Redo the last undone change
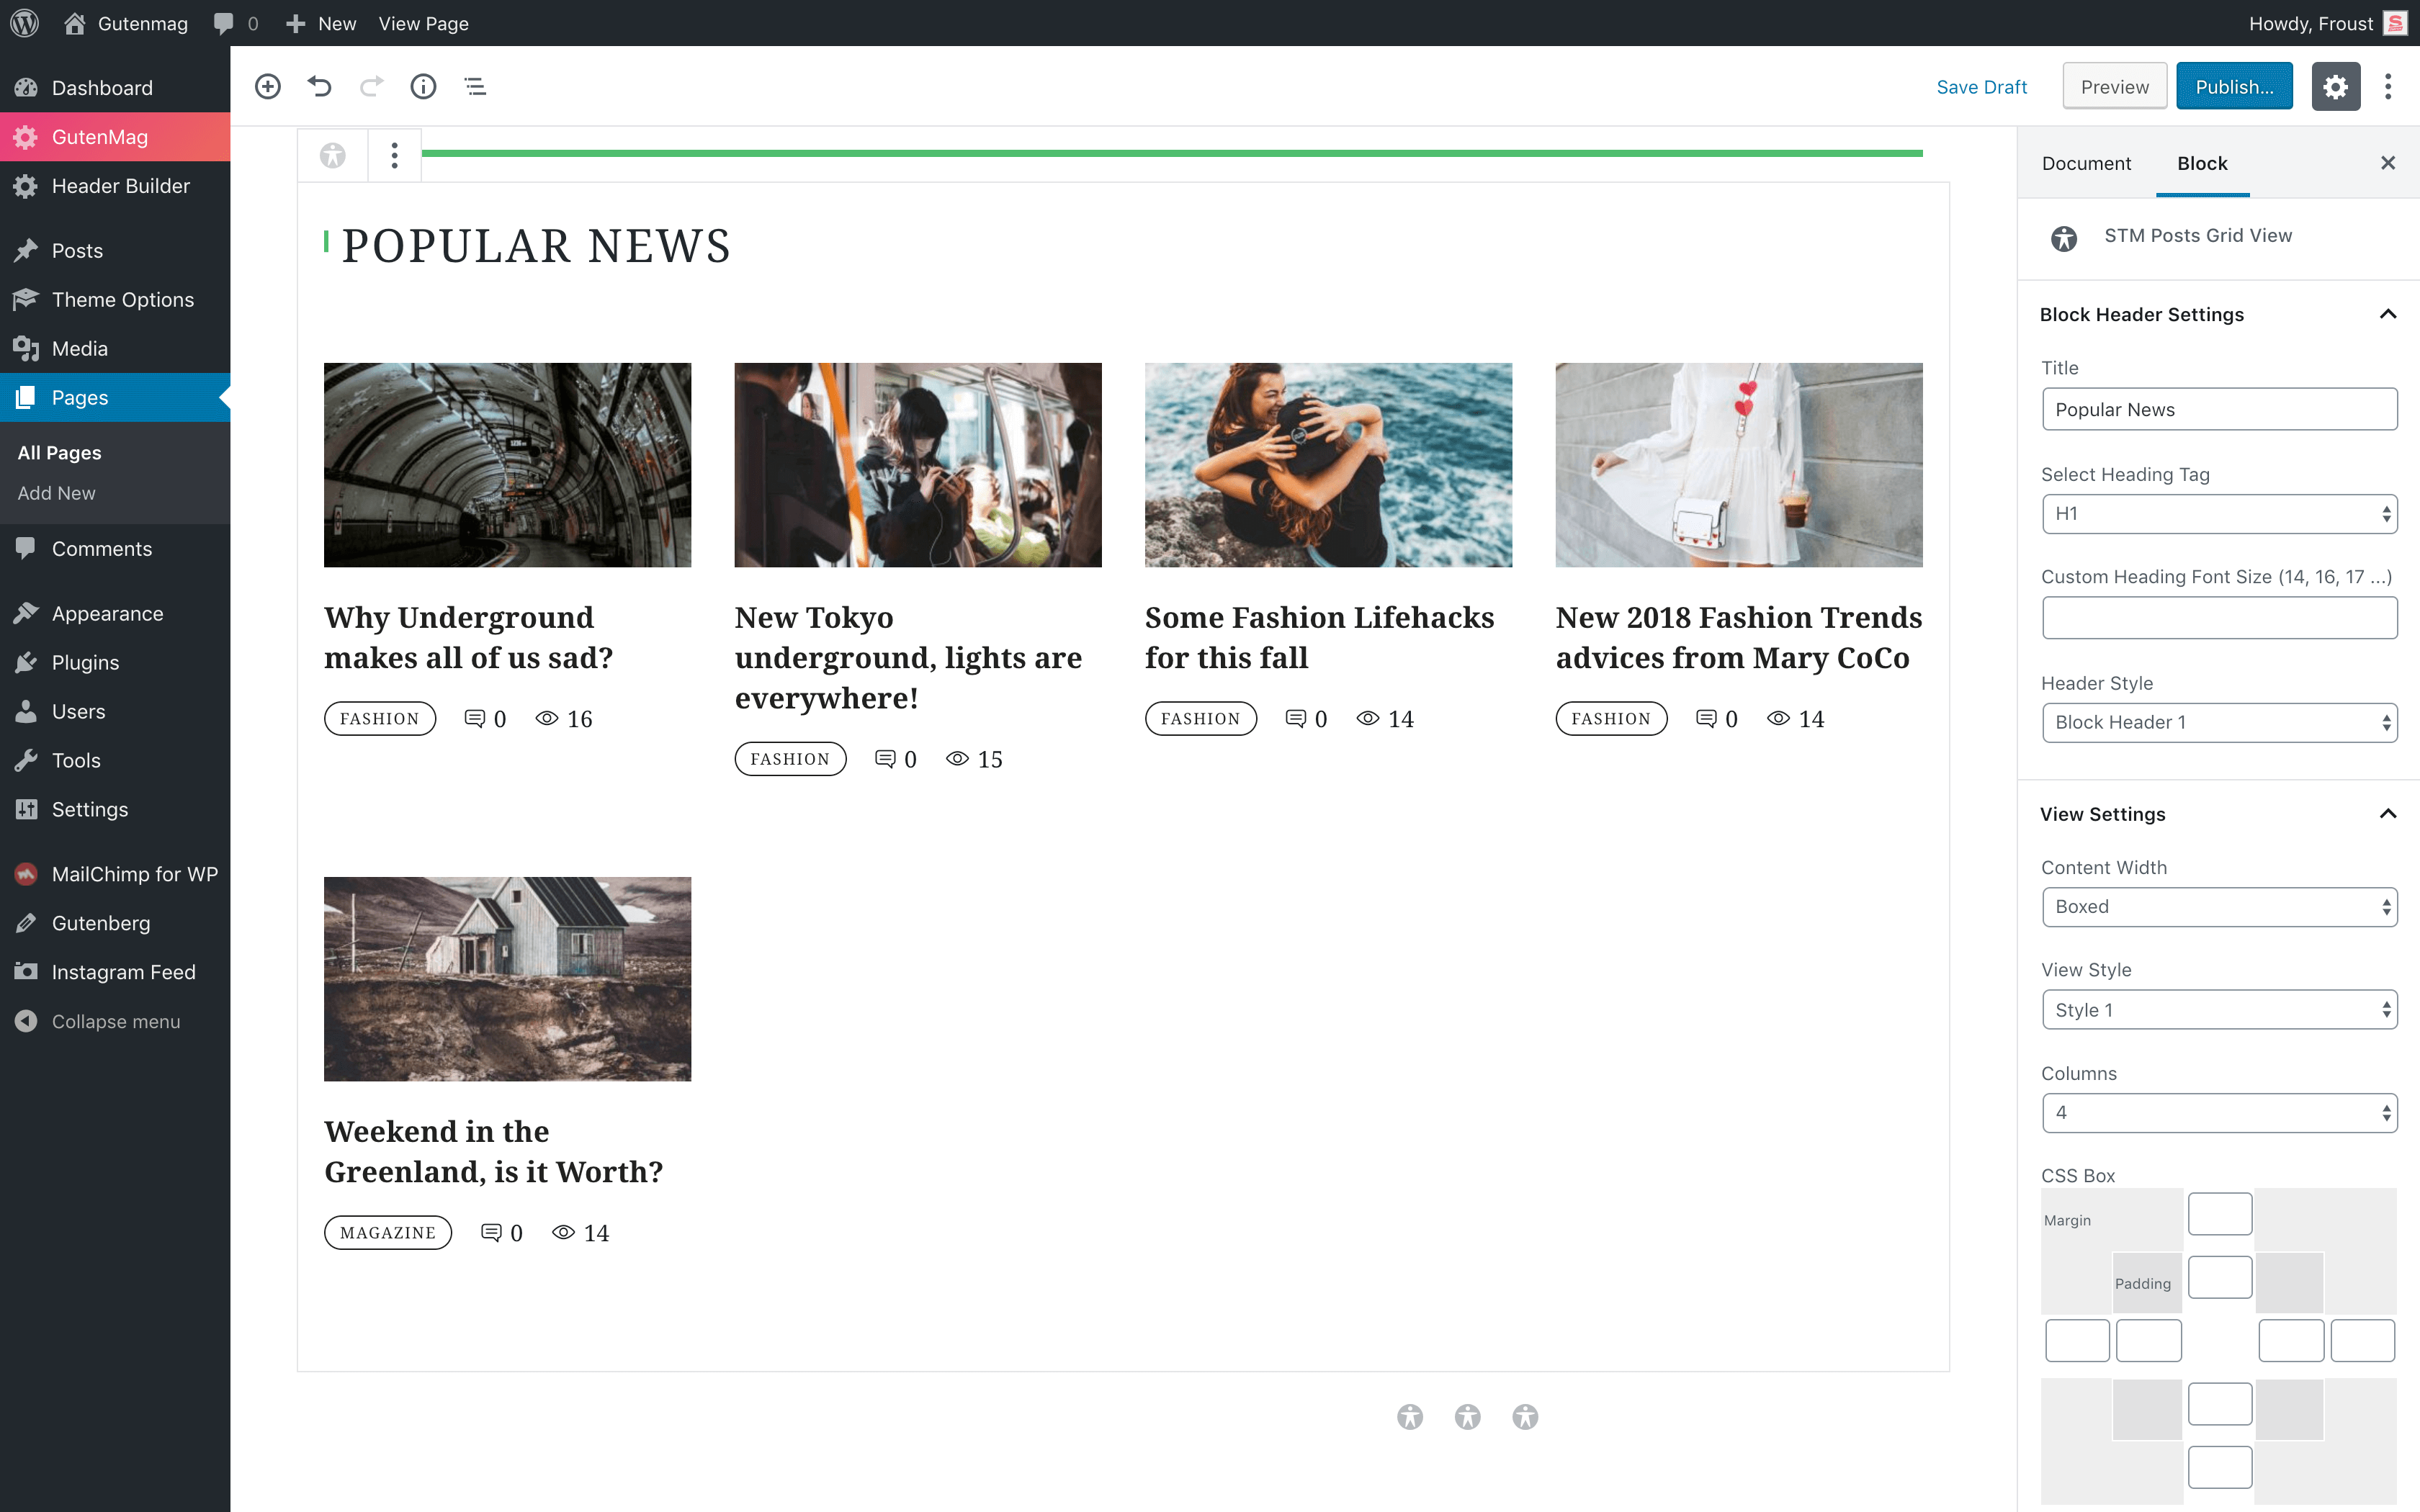 click(371, 86)
